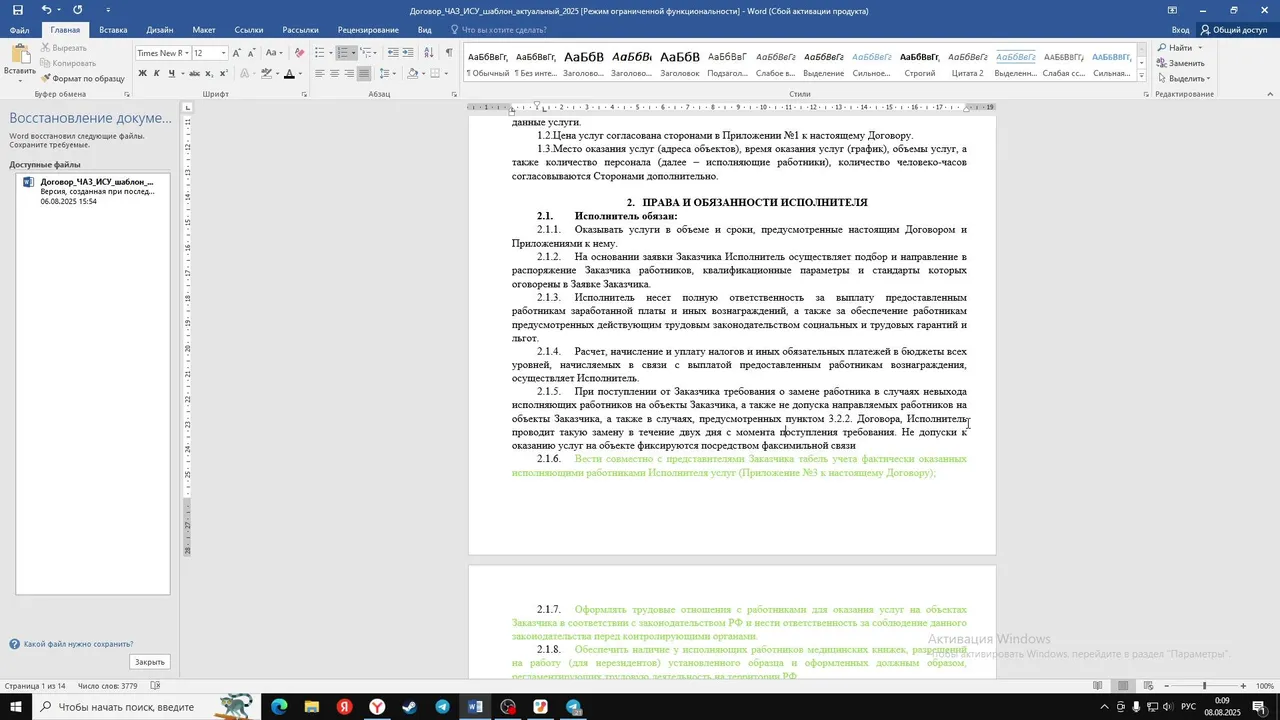Image resolution: width=1280 pixels, height=720 pixels.
Task: Increase font size with the grow font icon
Action: [x=237, y=53]
